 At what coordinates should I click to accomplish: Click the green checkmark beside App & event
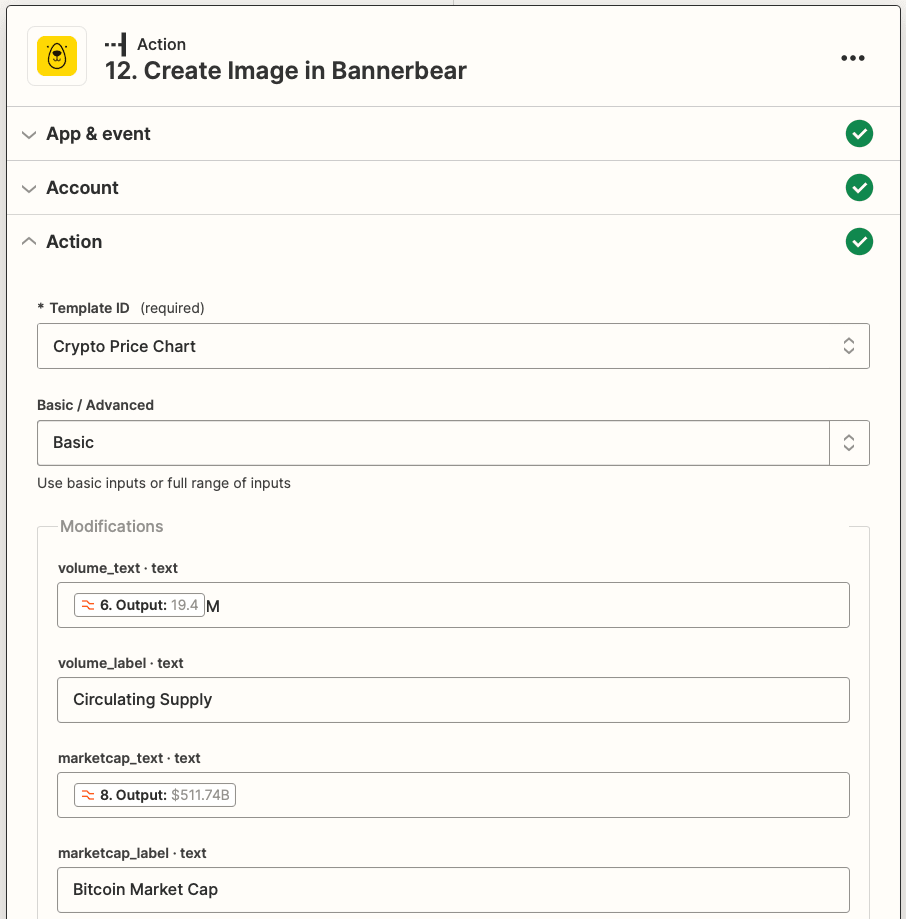point(859,133)
